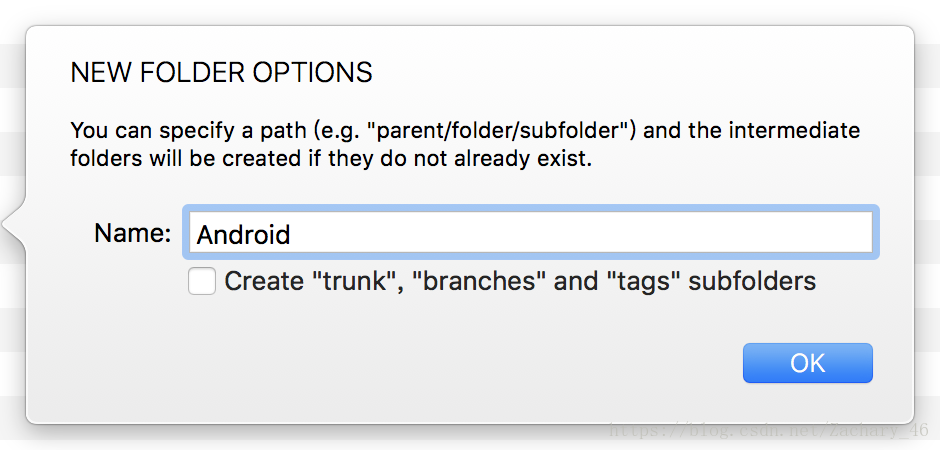Click the word Android in the Name field
This screenshot has height=450, width=940.
tap(243, 234)
